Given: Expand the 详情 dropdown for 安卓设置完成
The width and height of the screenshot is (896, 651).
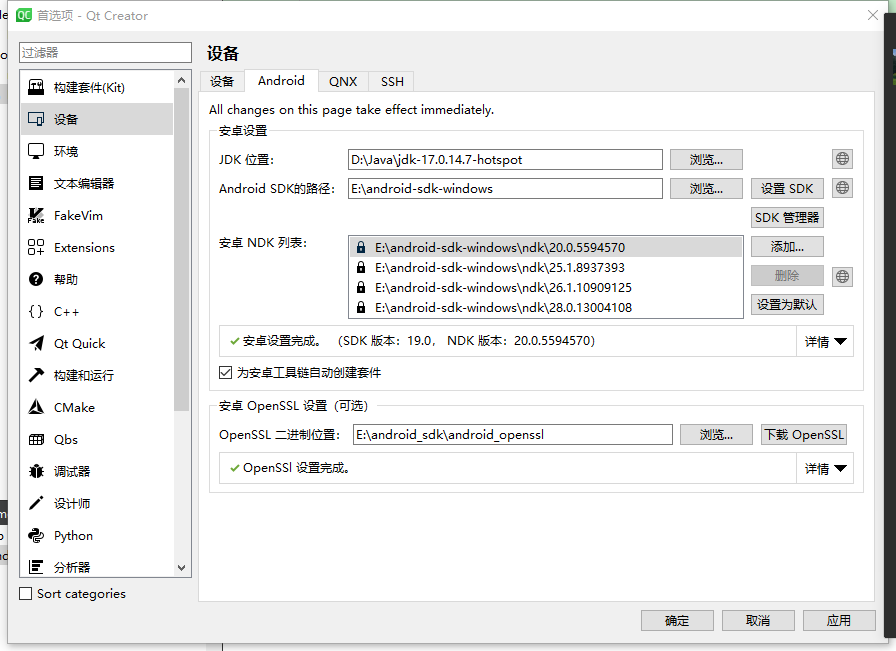Looking at the screenshot, I should pos(824,341).
